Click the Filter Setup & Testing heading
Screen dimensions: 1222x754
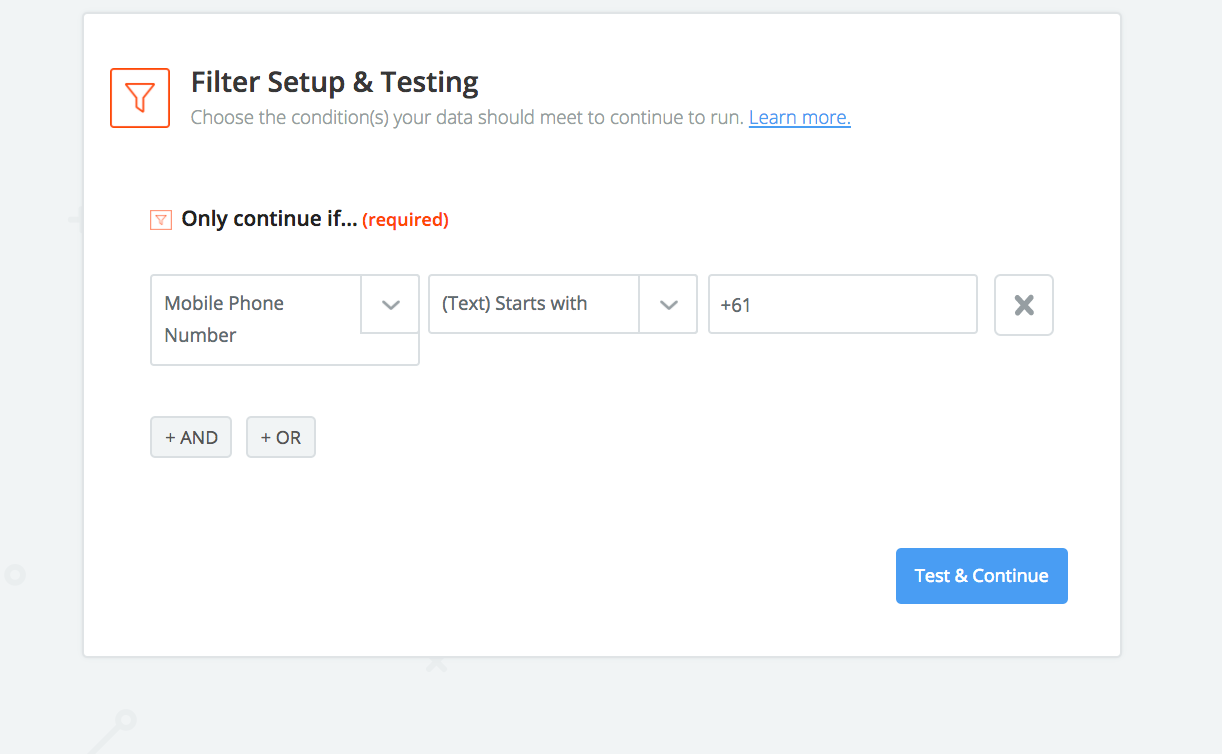[335, 81]
